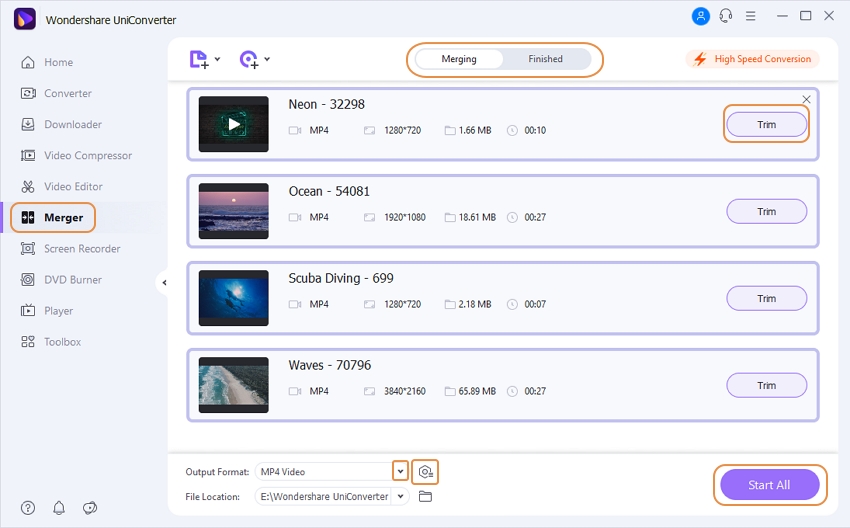Trim the Ocean - 54081 video
The image size is (850, 528).
click(766, 211)
